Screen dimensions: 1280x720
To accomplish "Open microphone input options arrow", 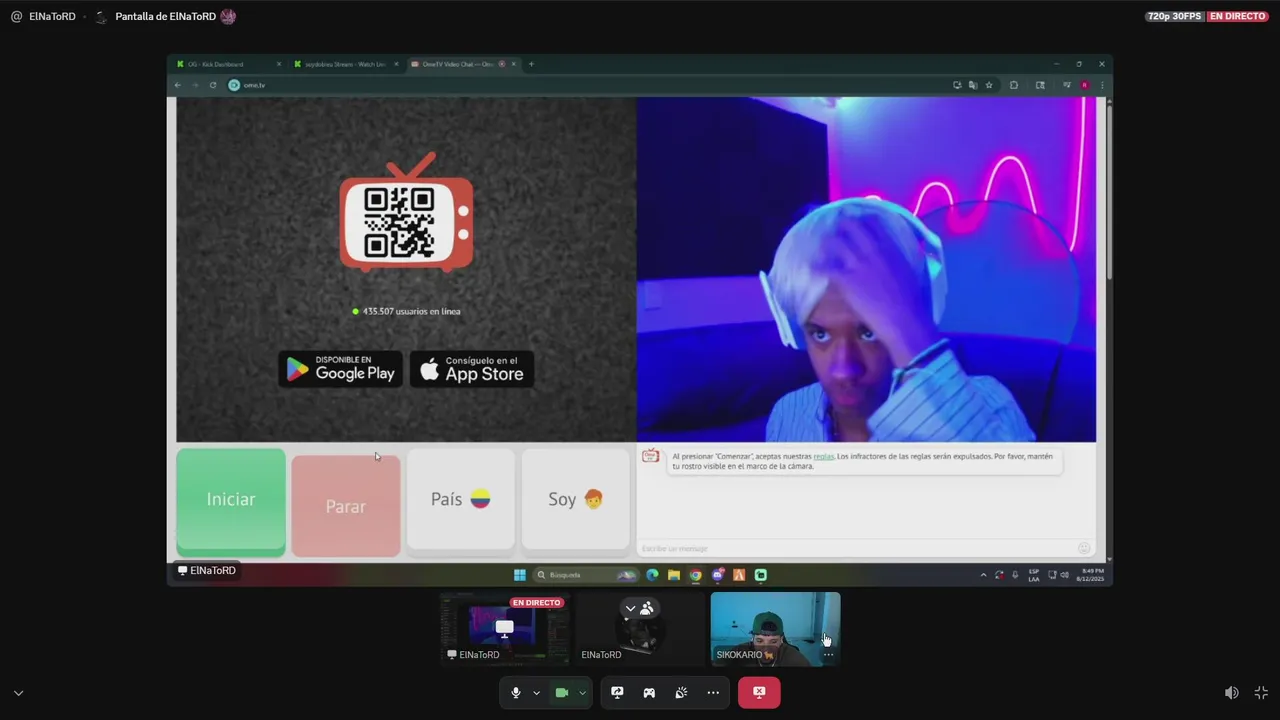I will click(x=536, y=693).
